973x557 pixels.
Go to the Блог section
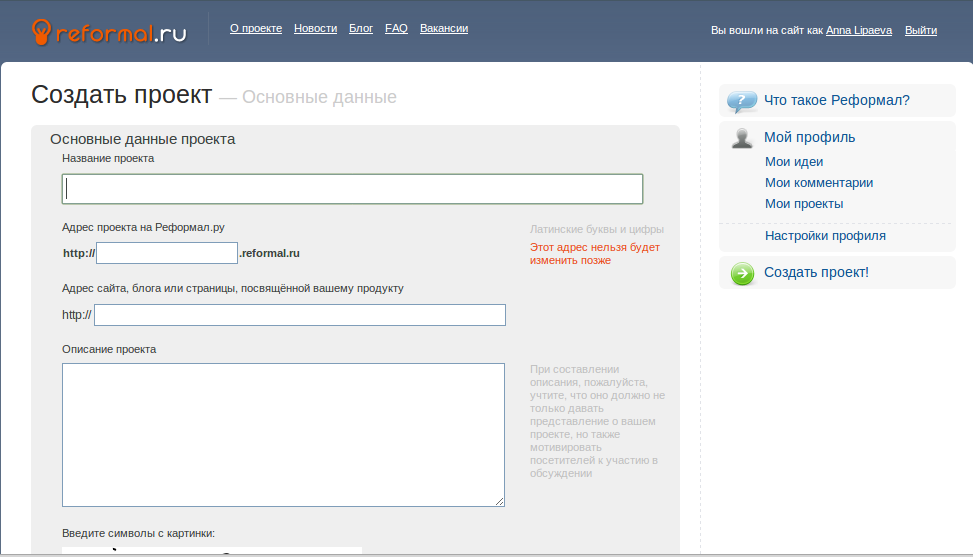pyautogui.click(x=361, y=29)
